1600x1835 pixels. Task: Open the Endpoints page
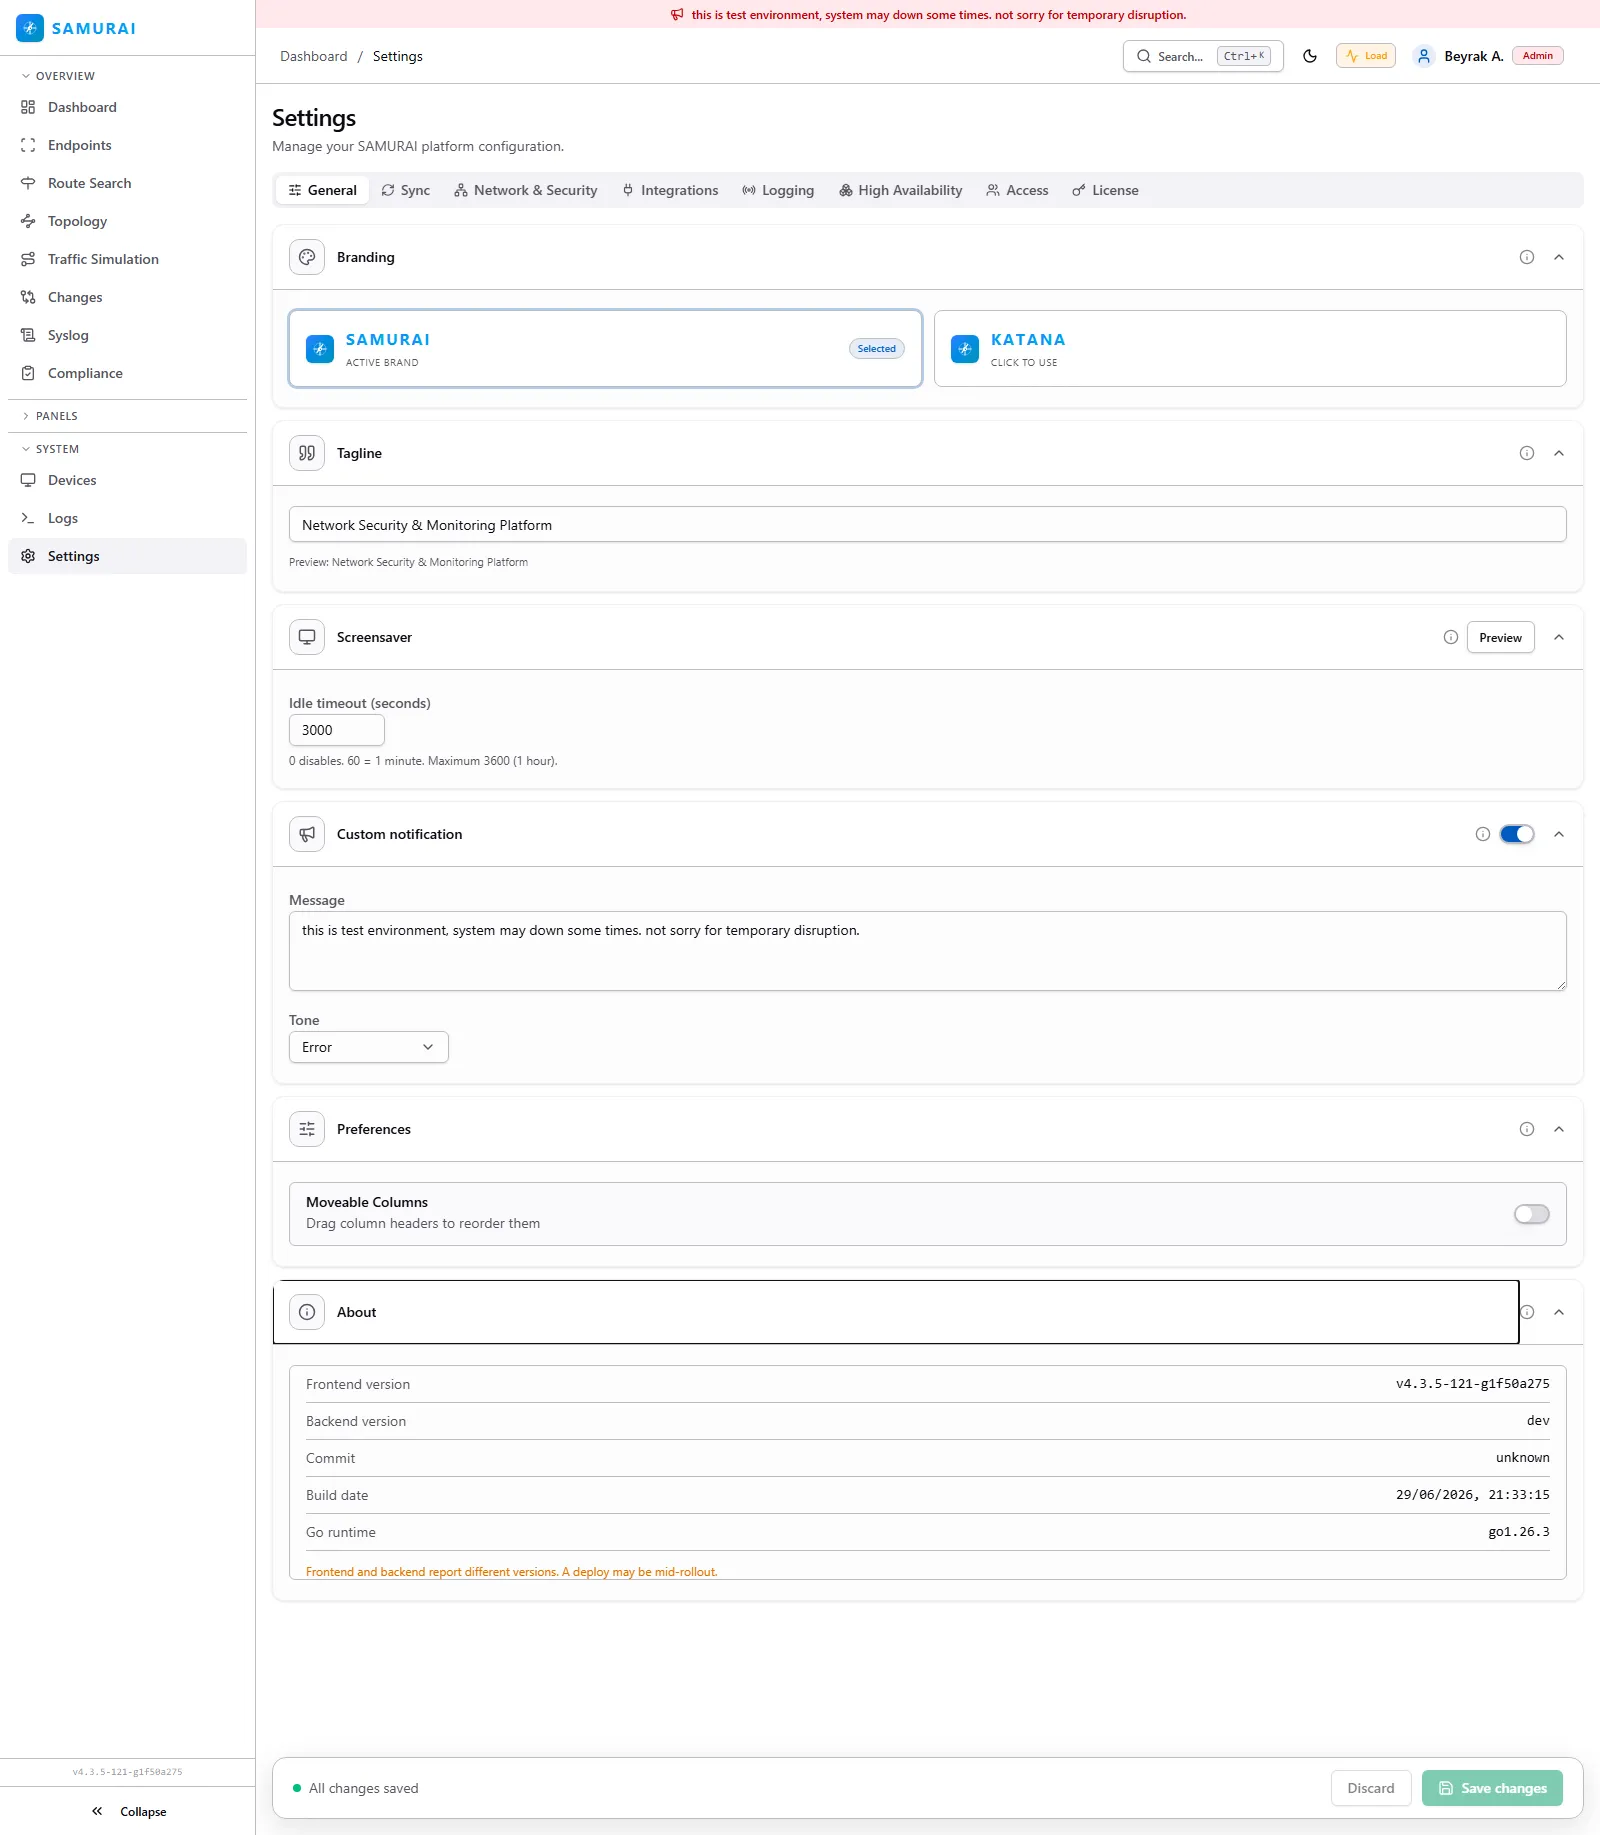127,145
